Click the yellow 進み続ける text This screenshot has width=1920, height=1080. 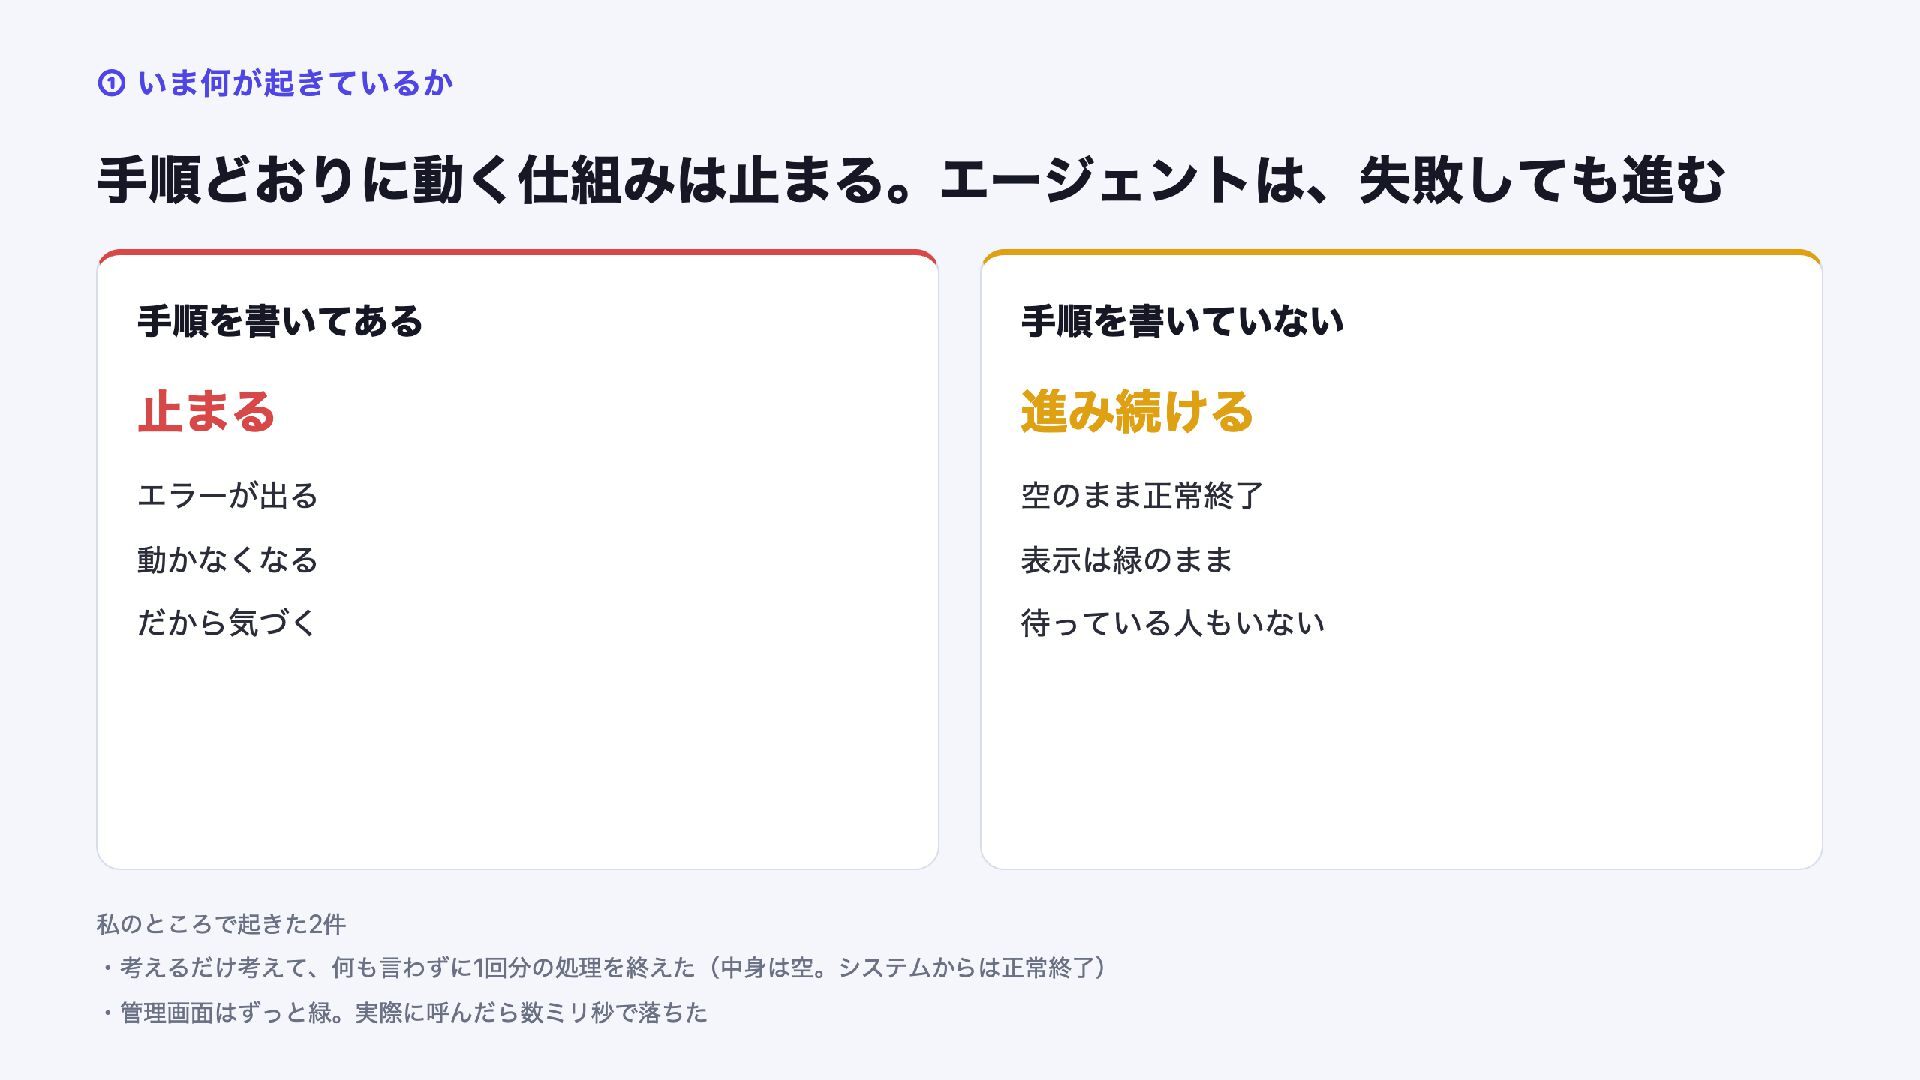click(1136, 411)
